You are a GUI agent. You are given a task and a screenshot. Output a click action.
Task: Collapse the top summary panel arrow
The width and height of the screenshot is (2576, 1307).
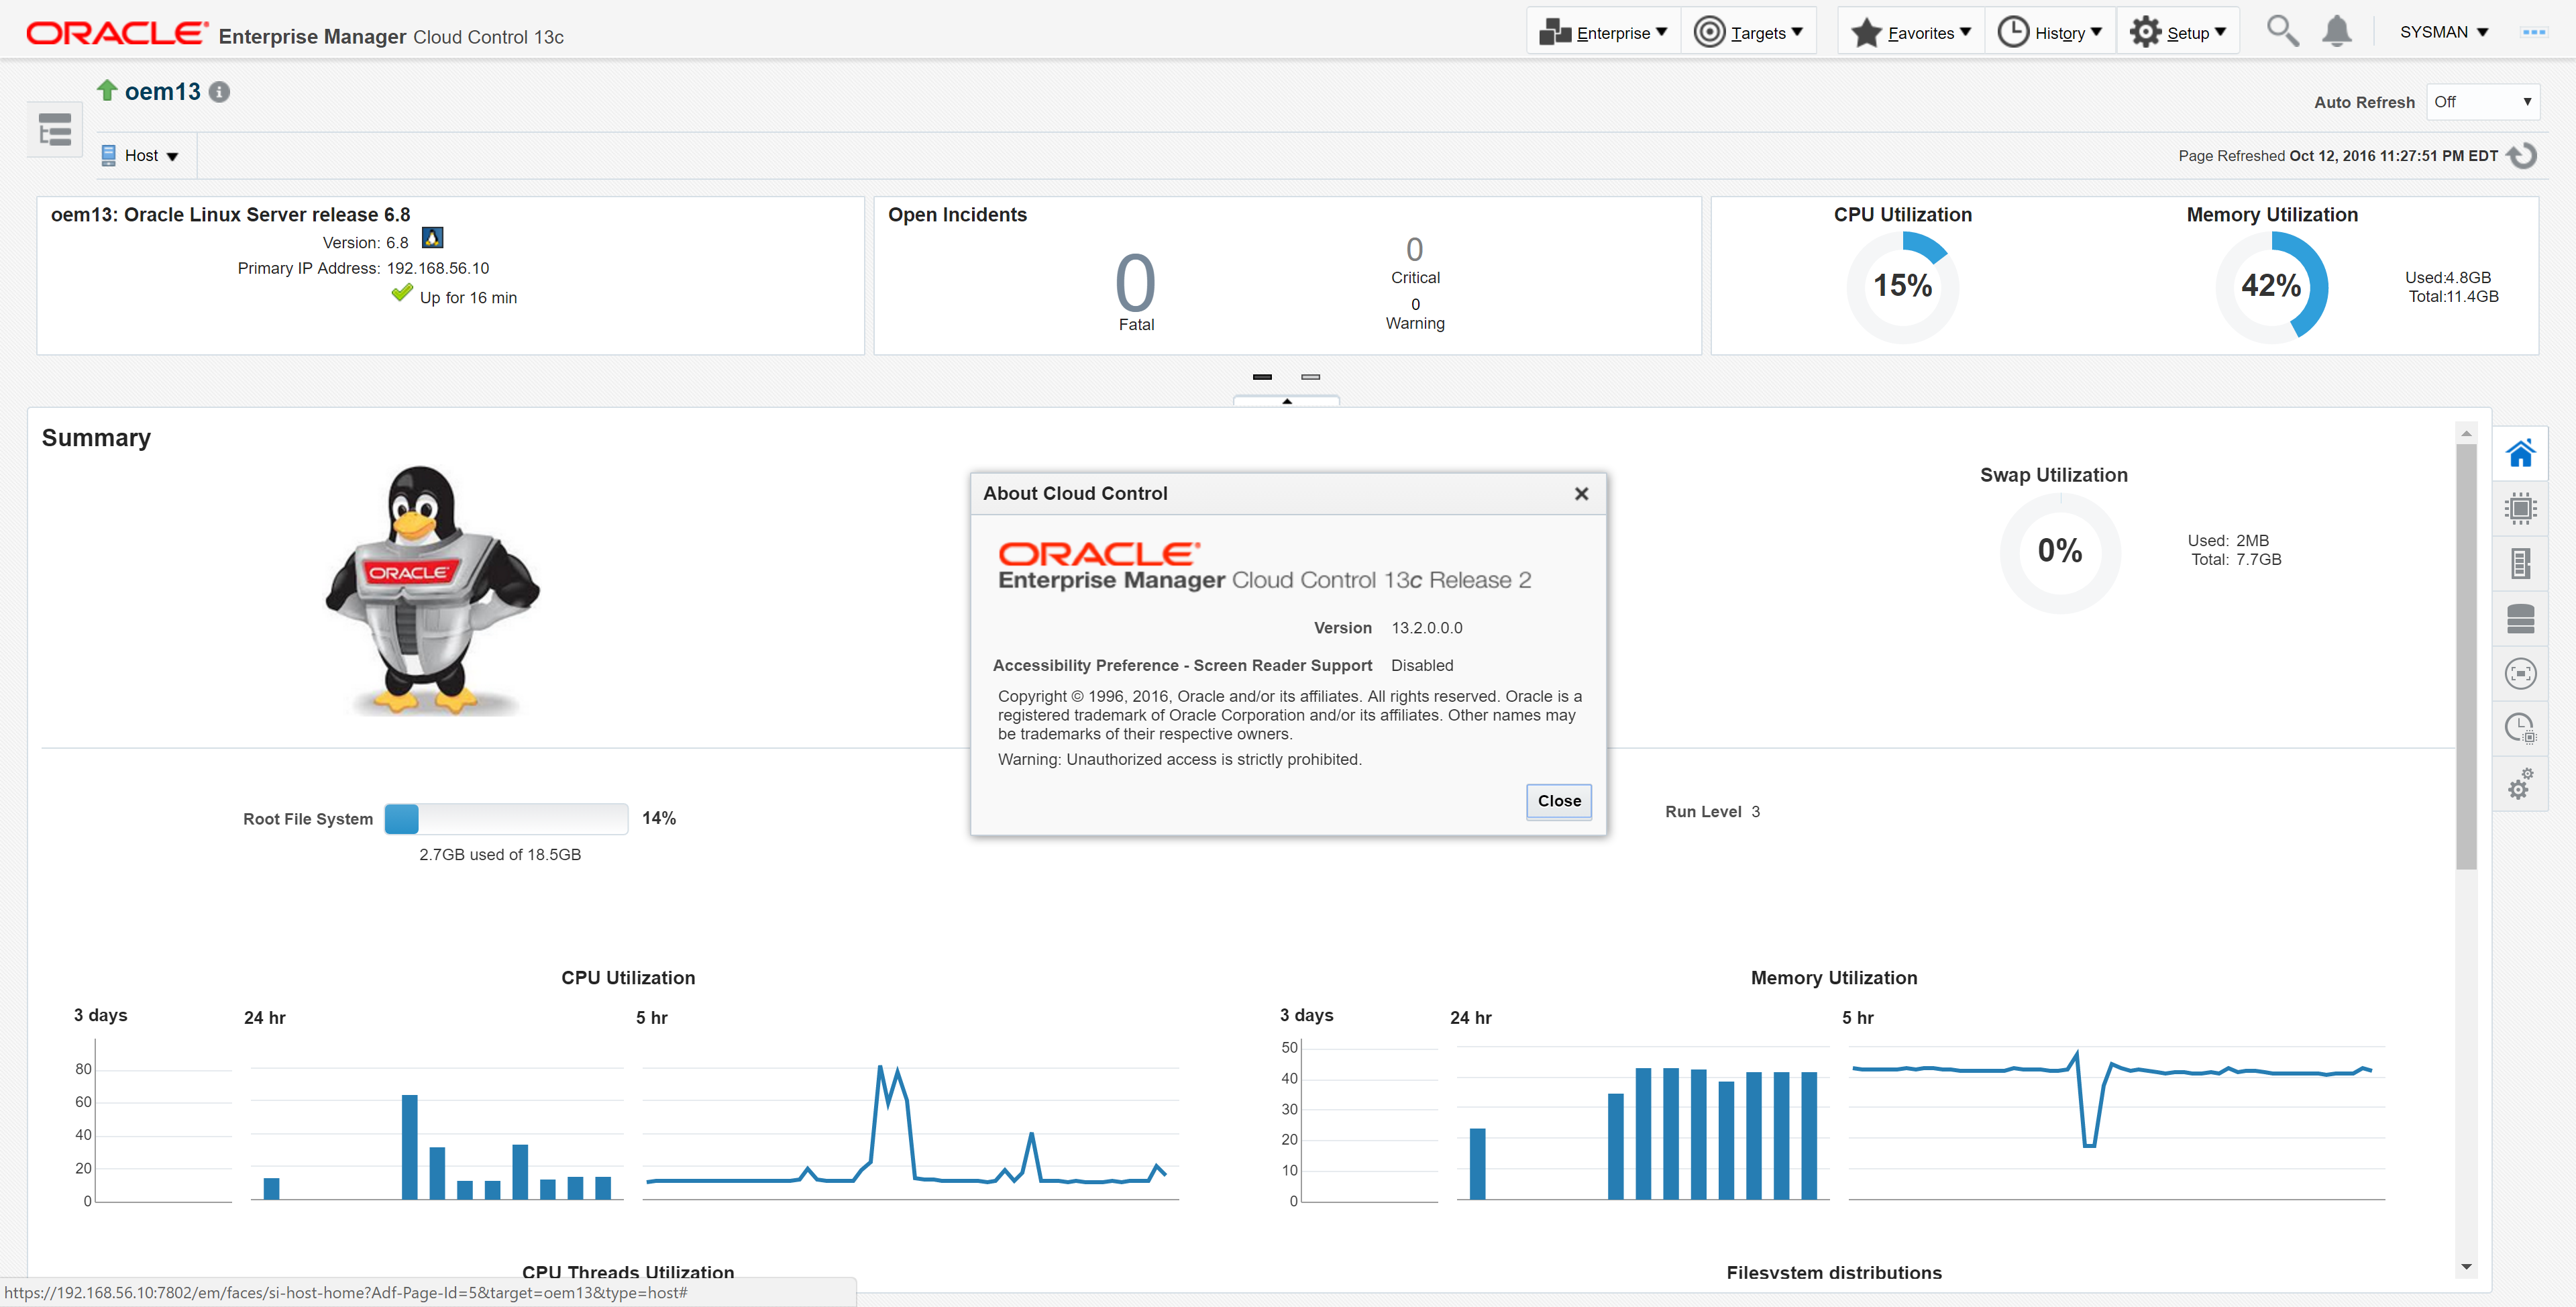click(x=1287, y=401)
